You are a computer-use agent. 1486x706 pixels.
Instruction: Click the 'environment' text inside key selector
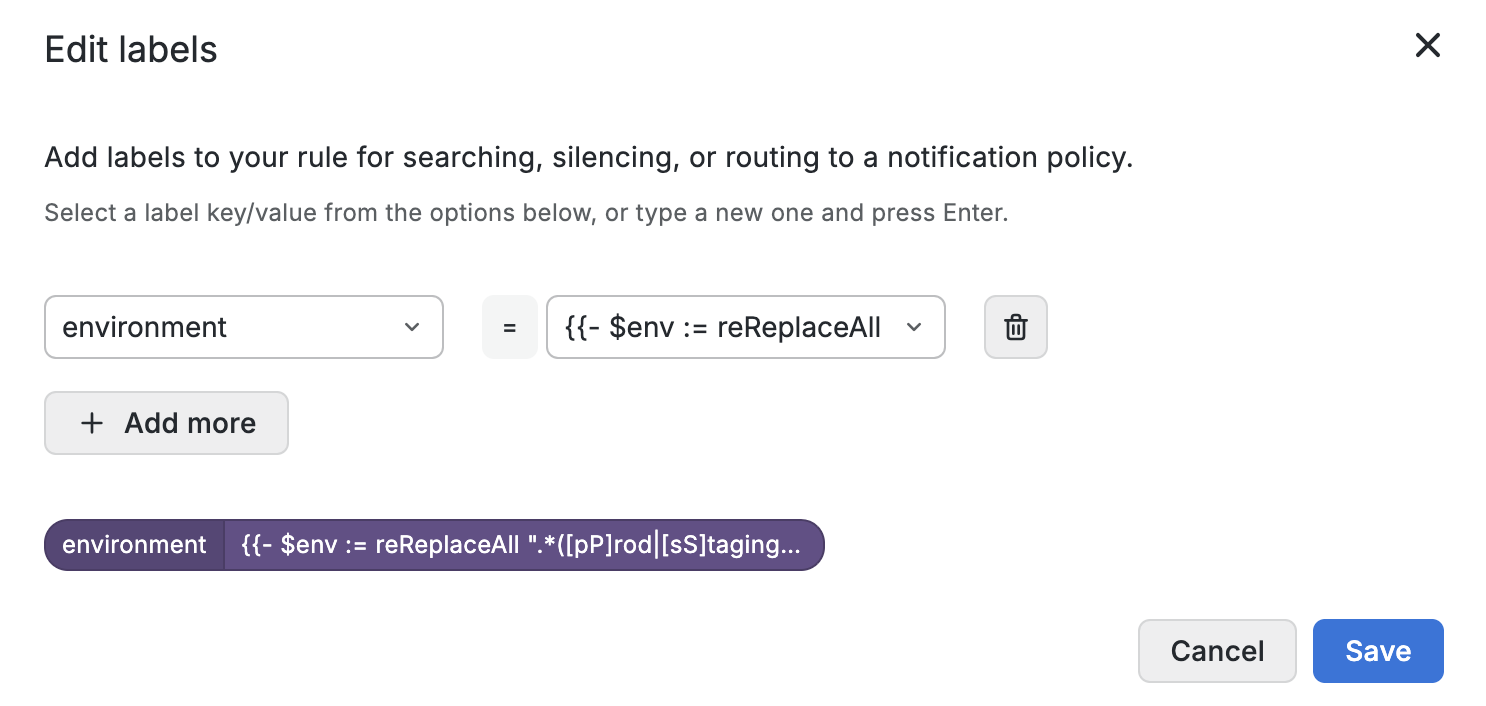pyautogui.click(x=145, y=327)
